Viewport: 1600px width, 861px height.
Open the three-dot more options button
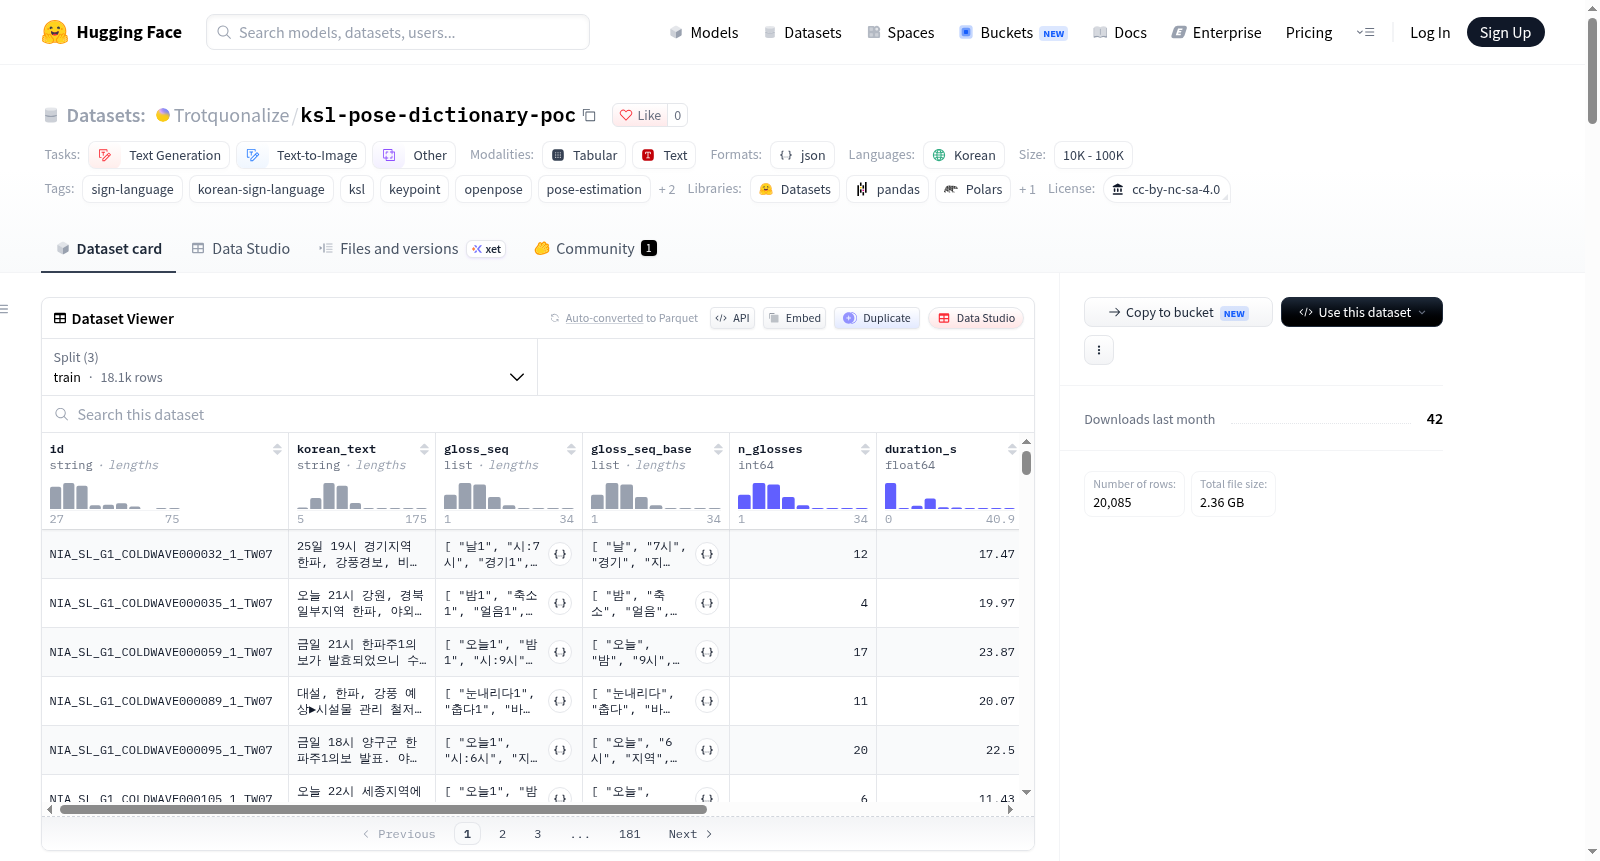point(1099,350)
